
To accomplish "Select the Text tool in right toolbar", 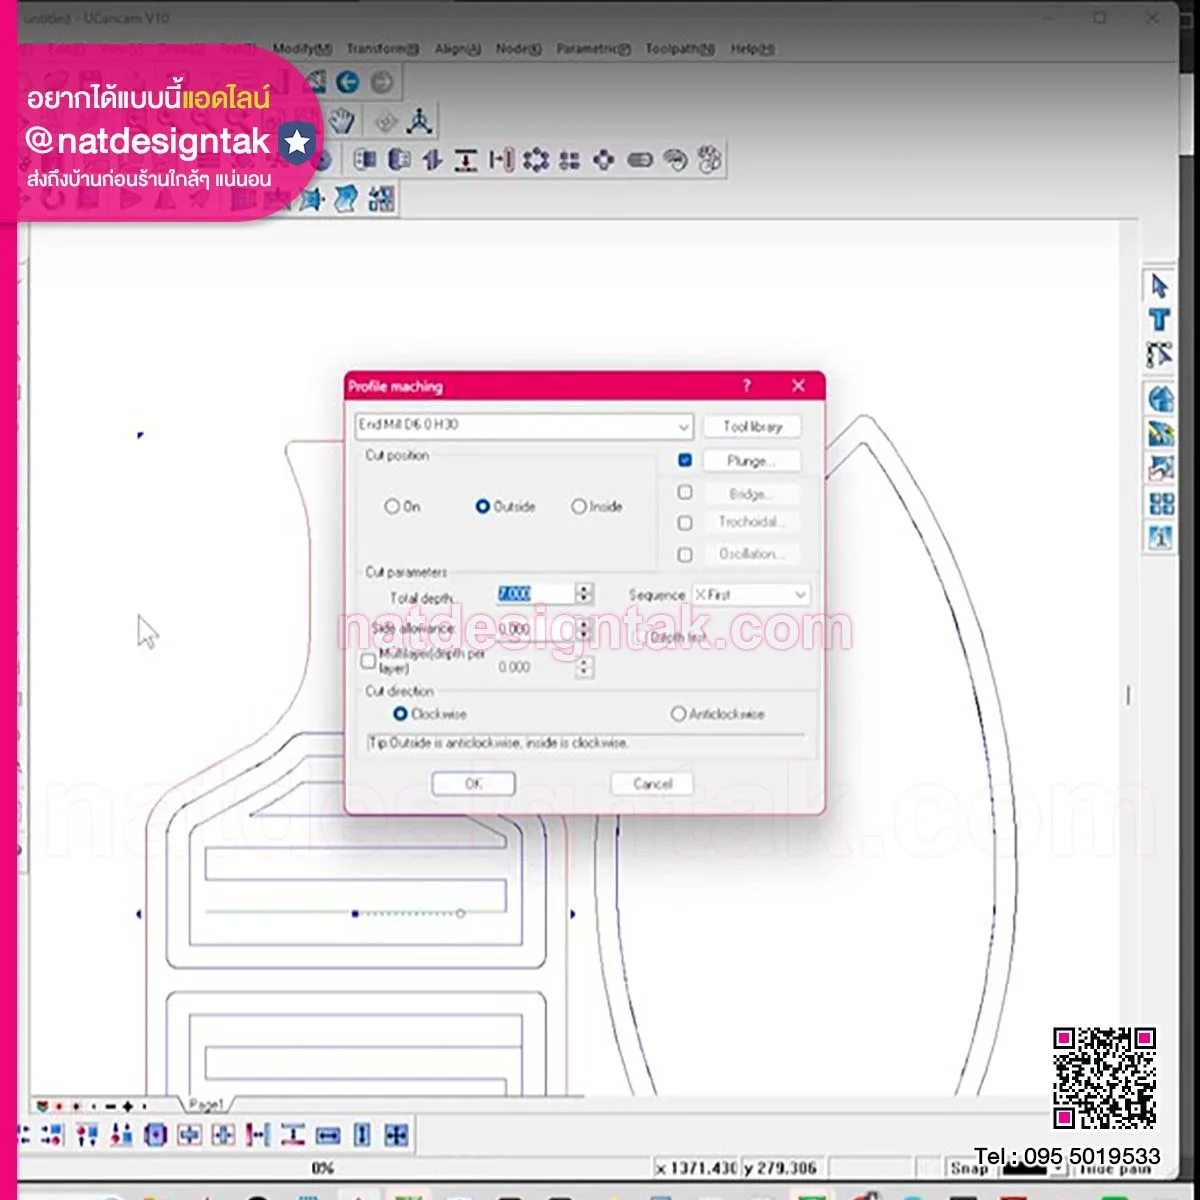I will [1159, 320].
